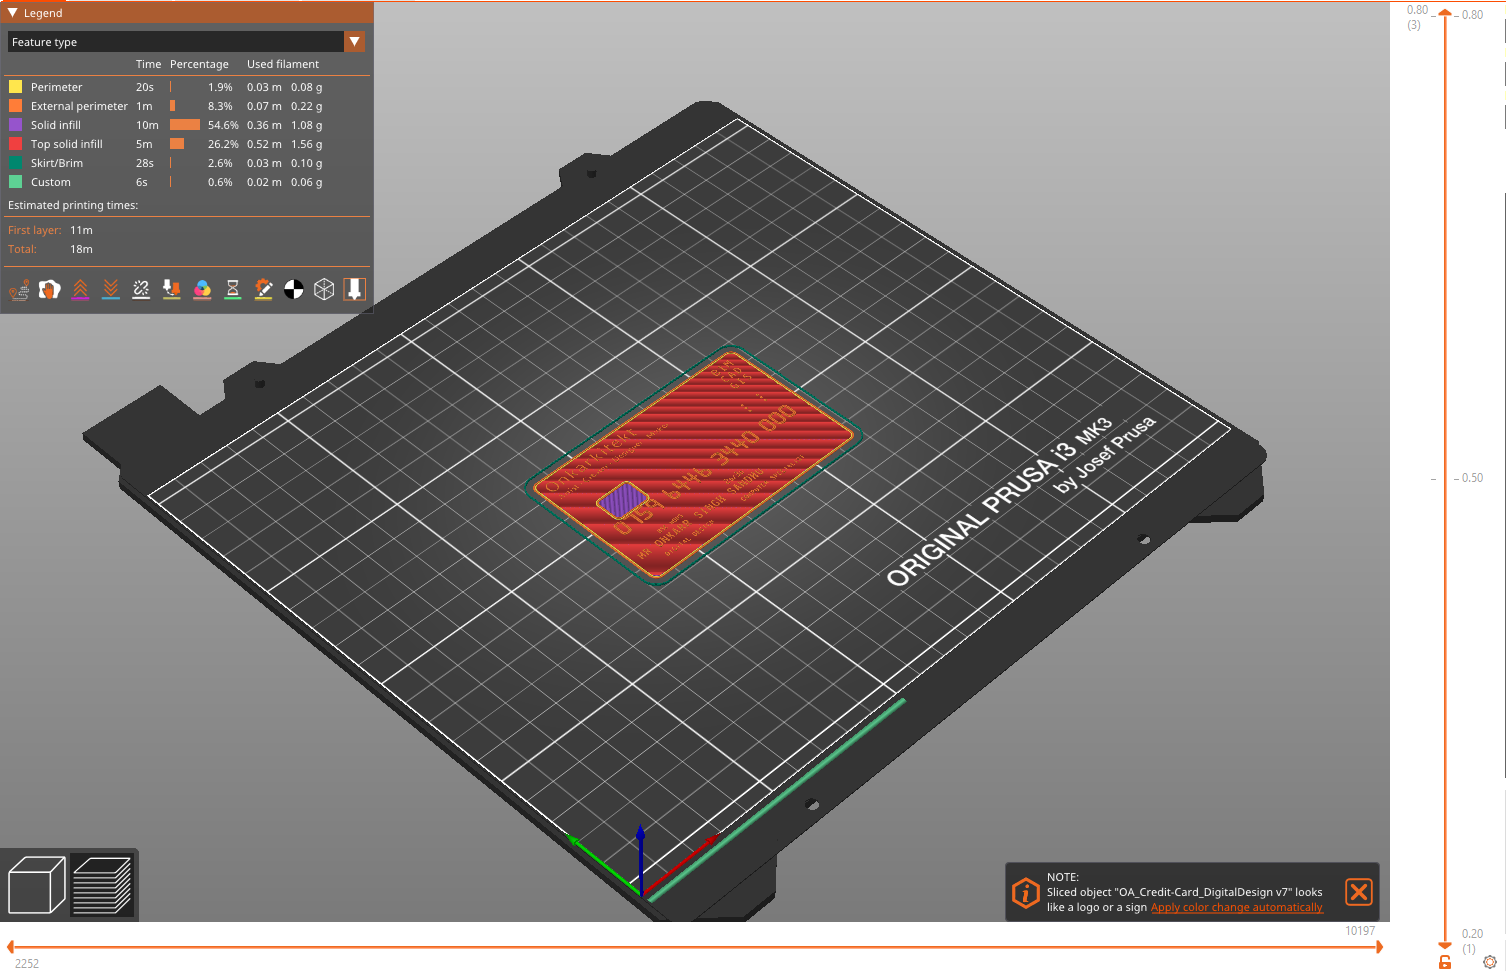This screenshot has height=971, width=1506.
Task: Toggle tool marker arrow icon
Action: click(354, 290)
